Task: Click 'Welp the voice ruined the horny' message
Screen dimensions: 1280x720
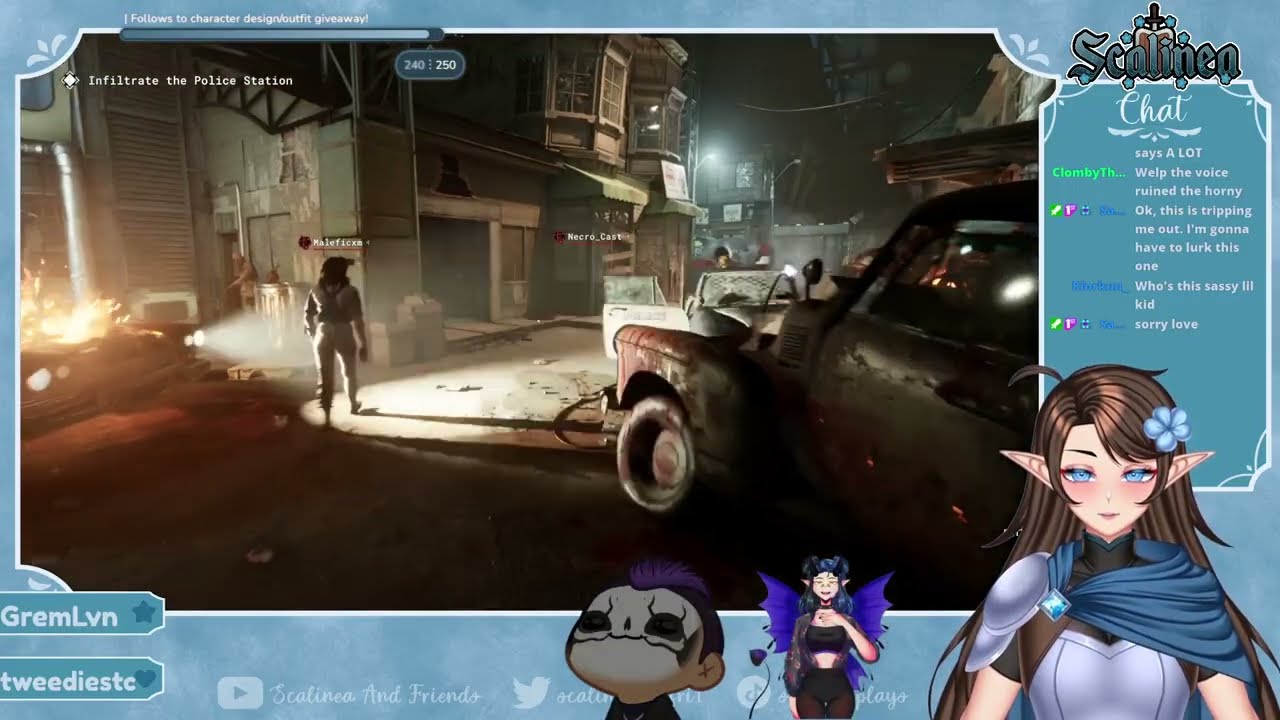Action: pyautogui.click(x=1188, y=182)
